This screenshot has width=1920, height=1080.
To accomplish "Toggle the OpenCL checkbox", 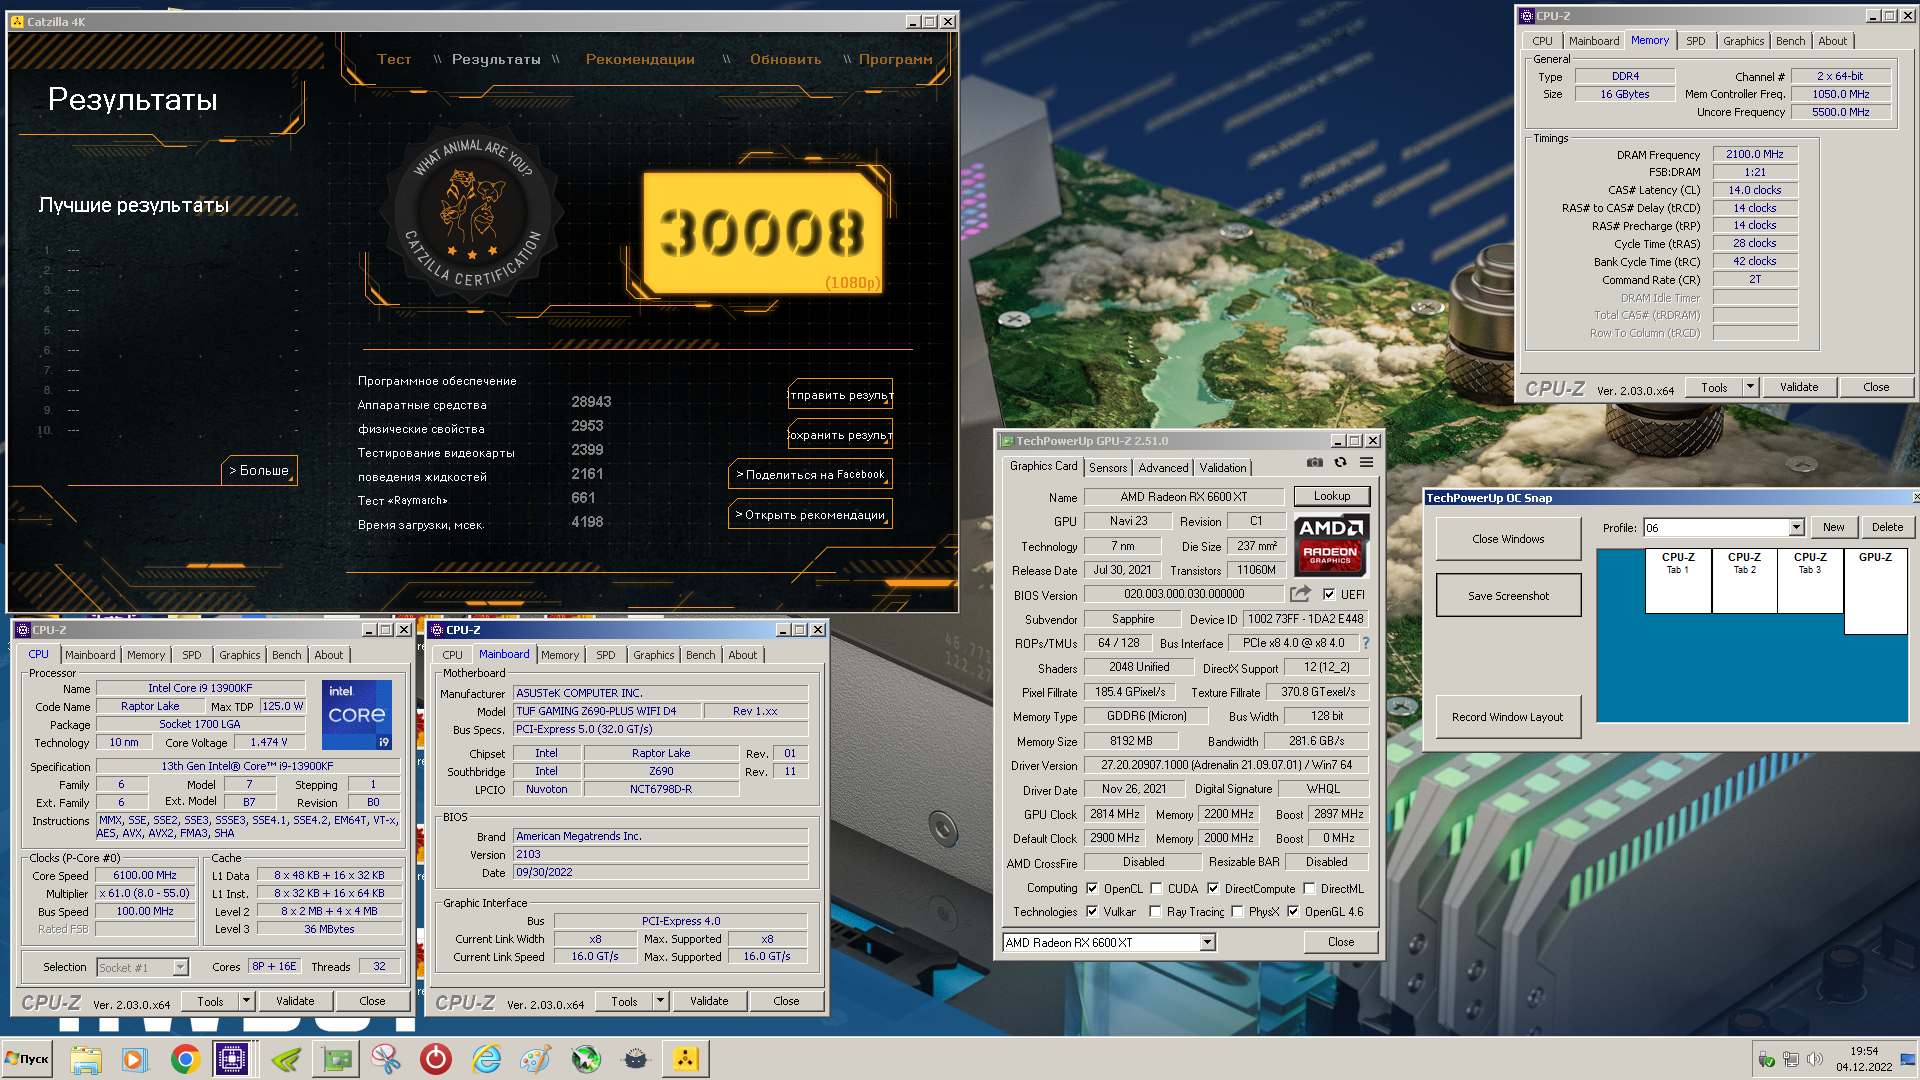I will [x=1092, y=888].
